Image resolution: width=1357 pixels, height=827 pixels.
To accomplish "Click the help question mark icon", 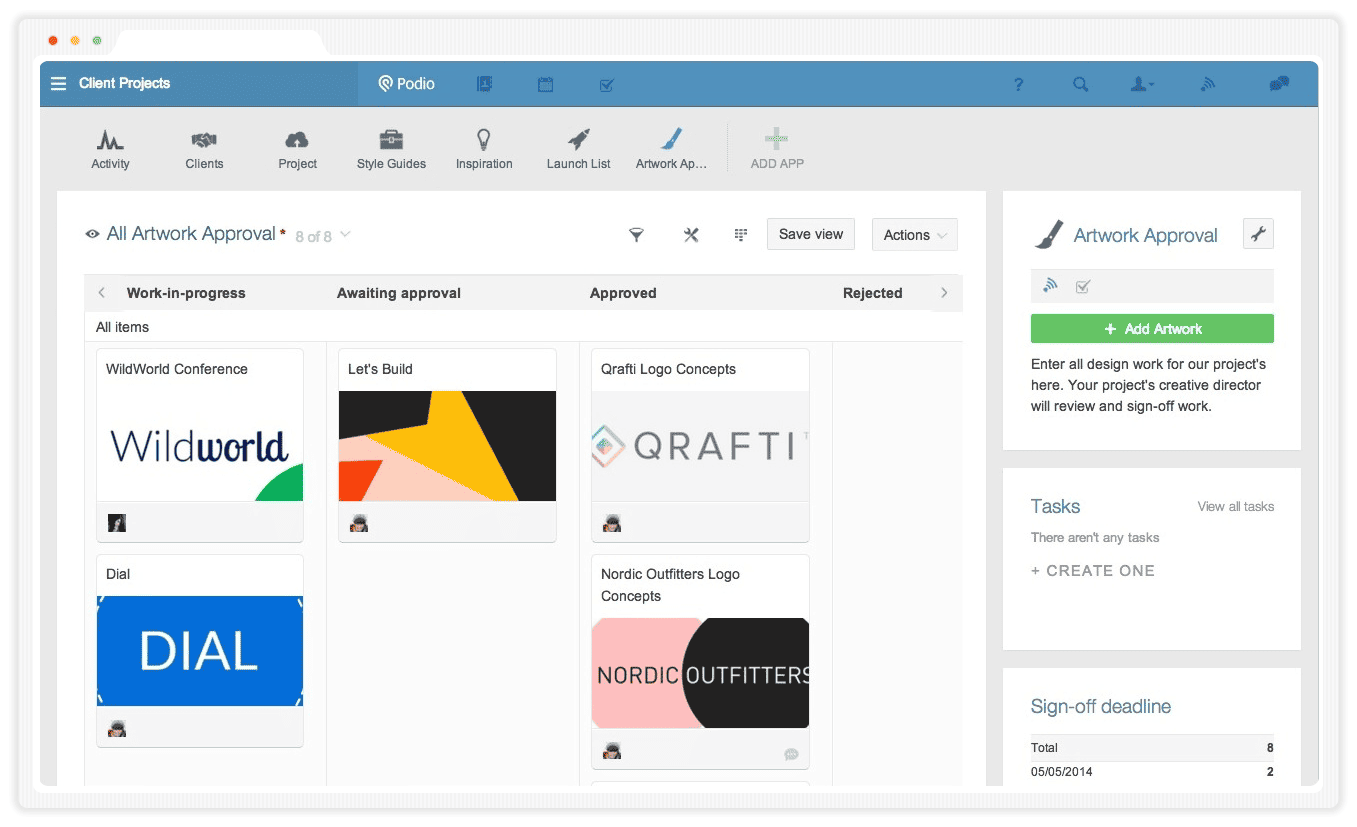I will (1018, 85).
